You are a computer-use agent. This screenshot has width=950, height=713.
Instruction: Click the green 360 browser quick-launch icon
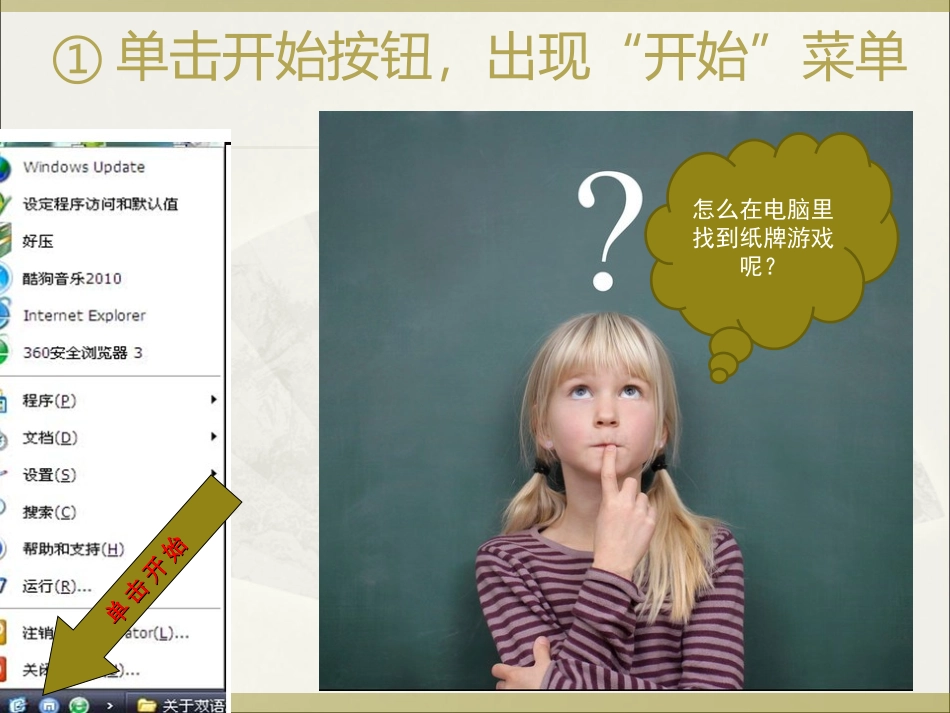(79, 705)
